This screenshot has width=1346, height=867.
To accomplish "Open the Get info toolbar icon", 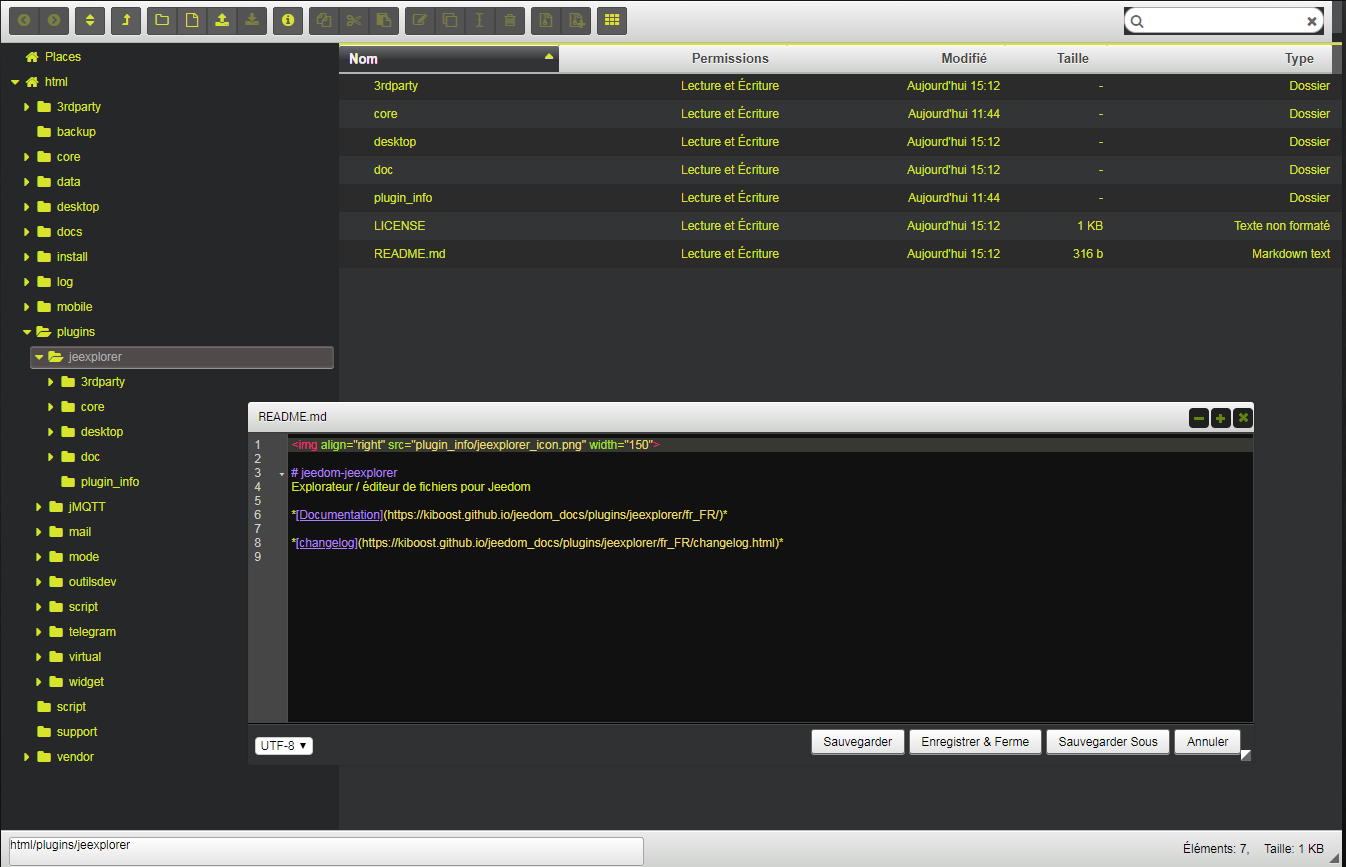I will coord(288,20).
